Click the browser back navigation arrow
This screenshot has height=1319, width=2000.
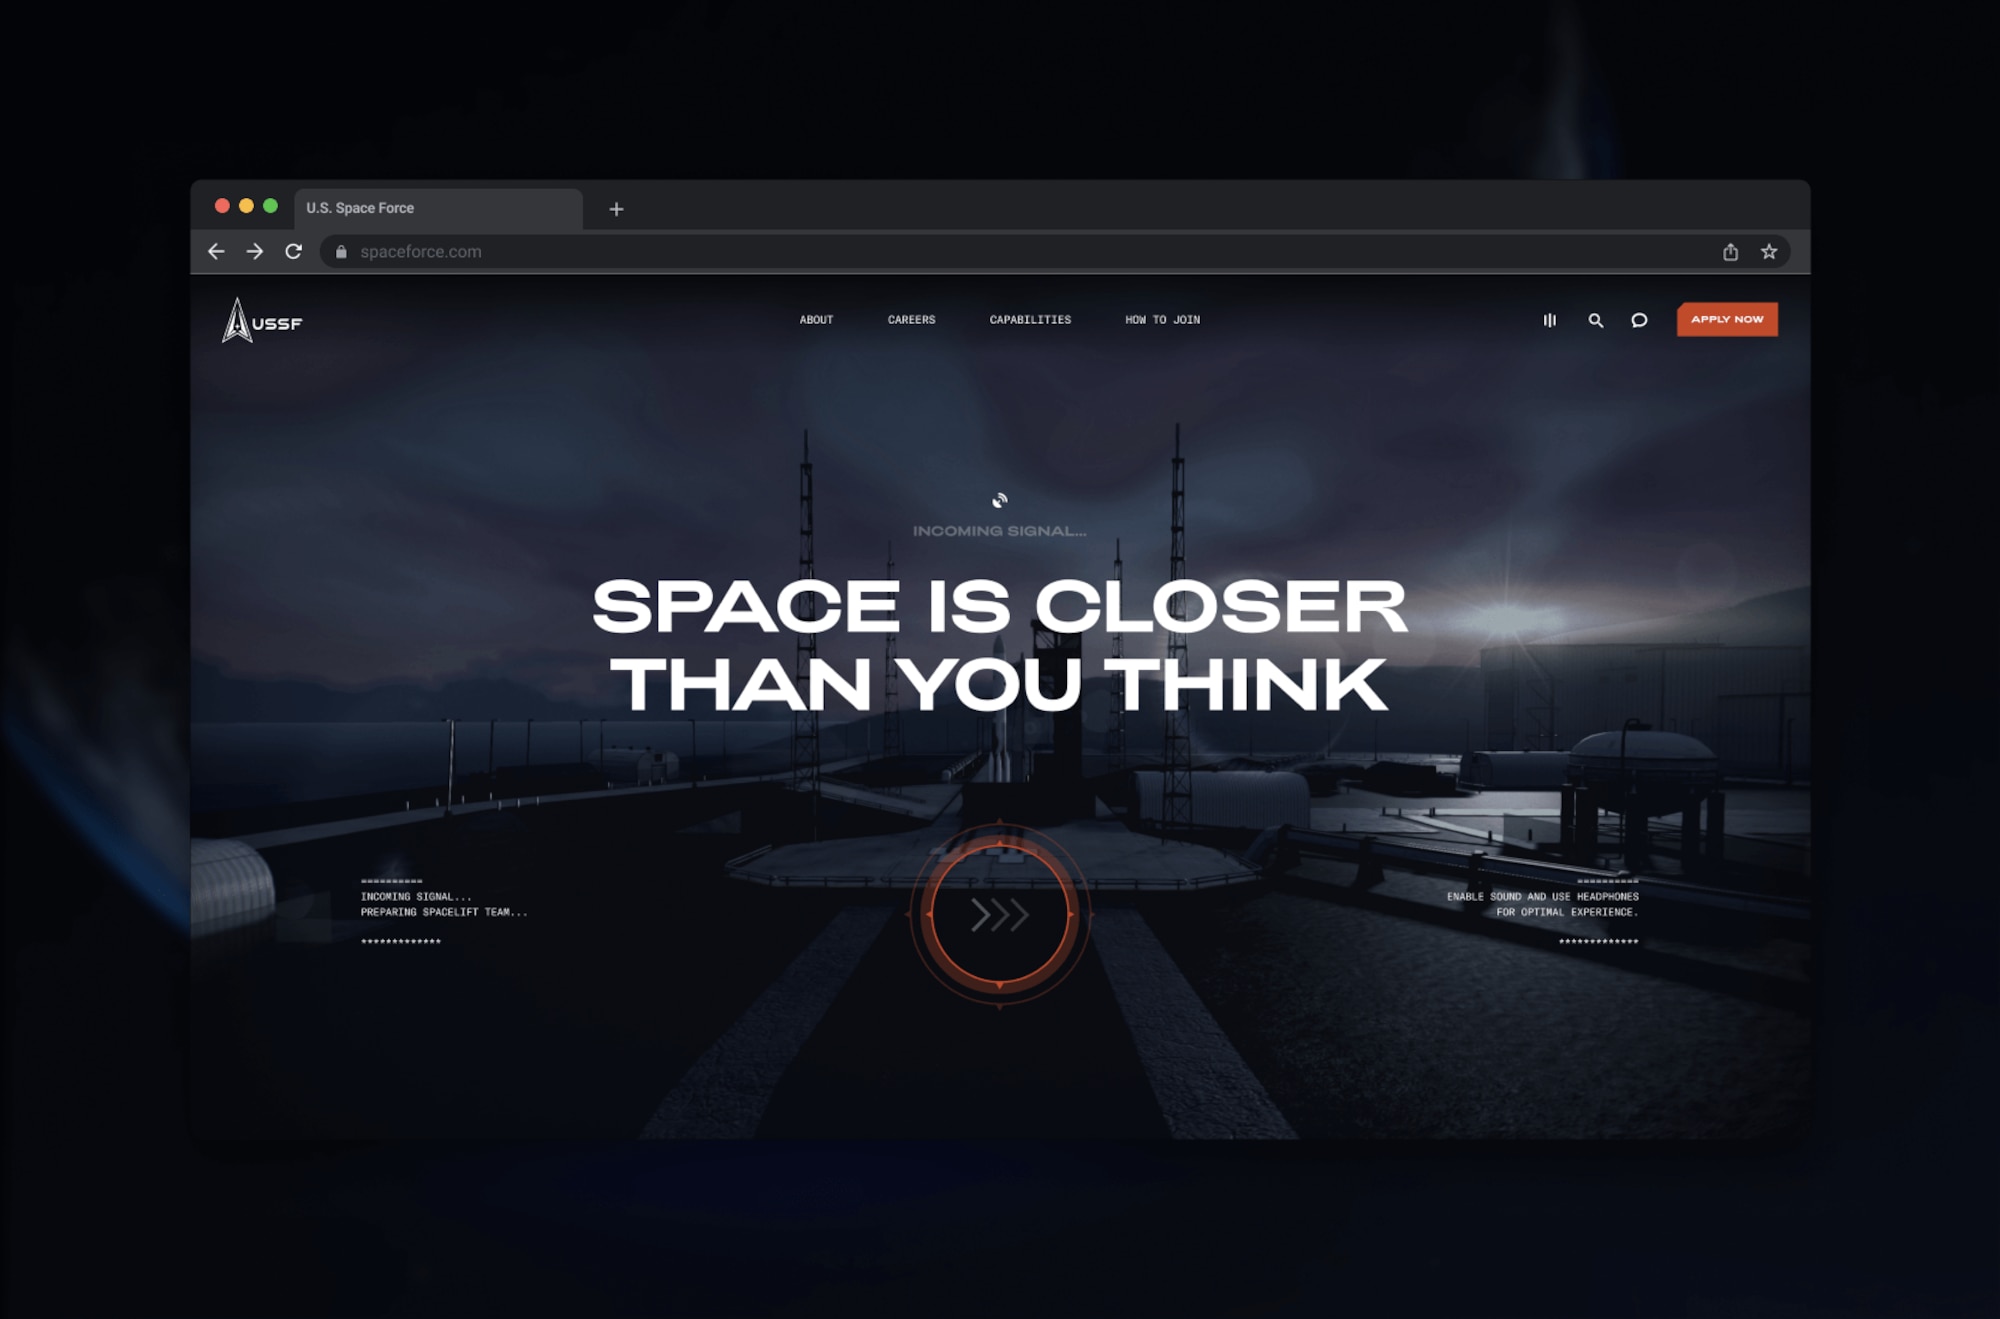pyautogui.click(x=218, y=250)
